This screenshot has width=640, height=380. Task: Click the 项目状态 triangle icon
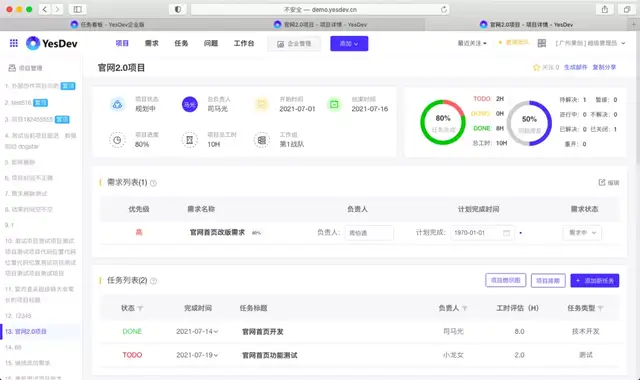[x=117, y=104]
